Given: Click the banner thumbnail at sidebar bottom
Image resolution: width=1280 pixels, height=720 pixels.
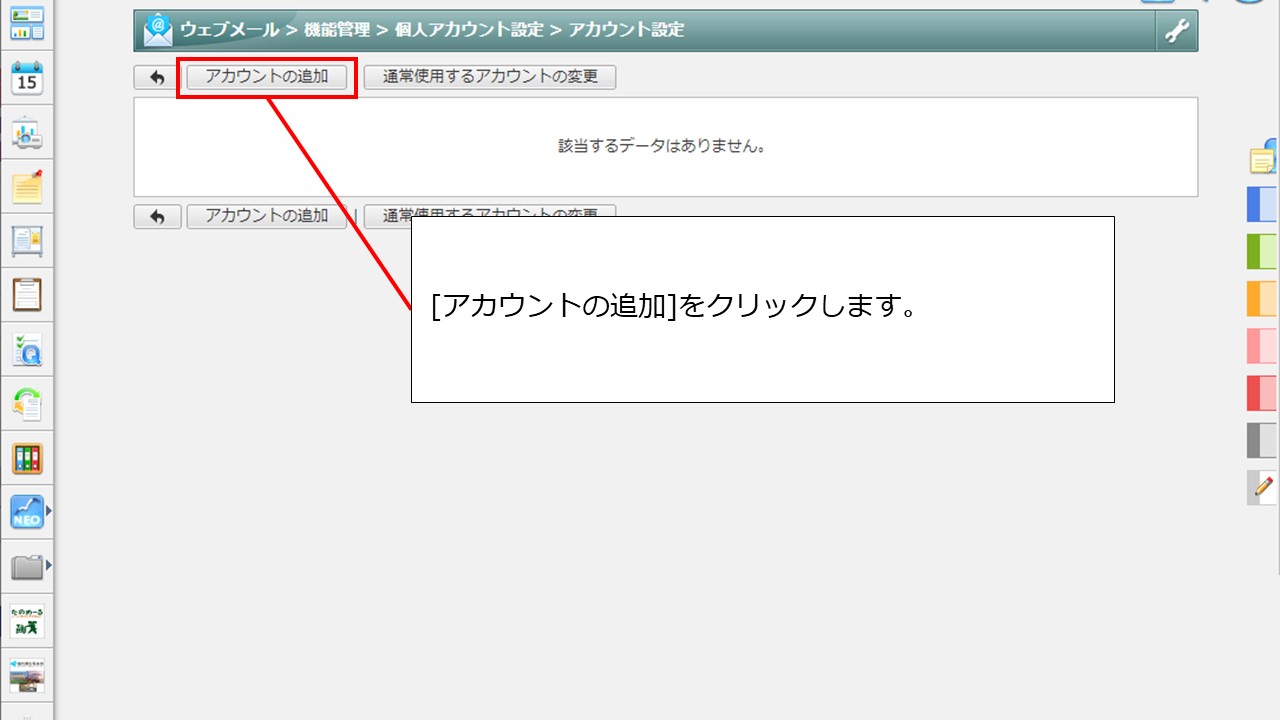Looking at the screenshot, I should 27,676.
